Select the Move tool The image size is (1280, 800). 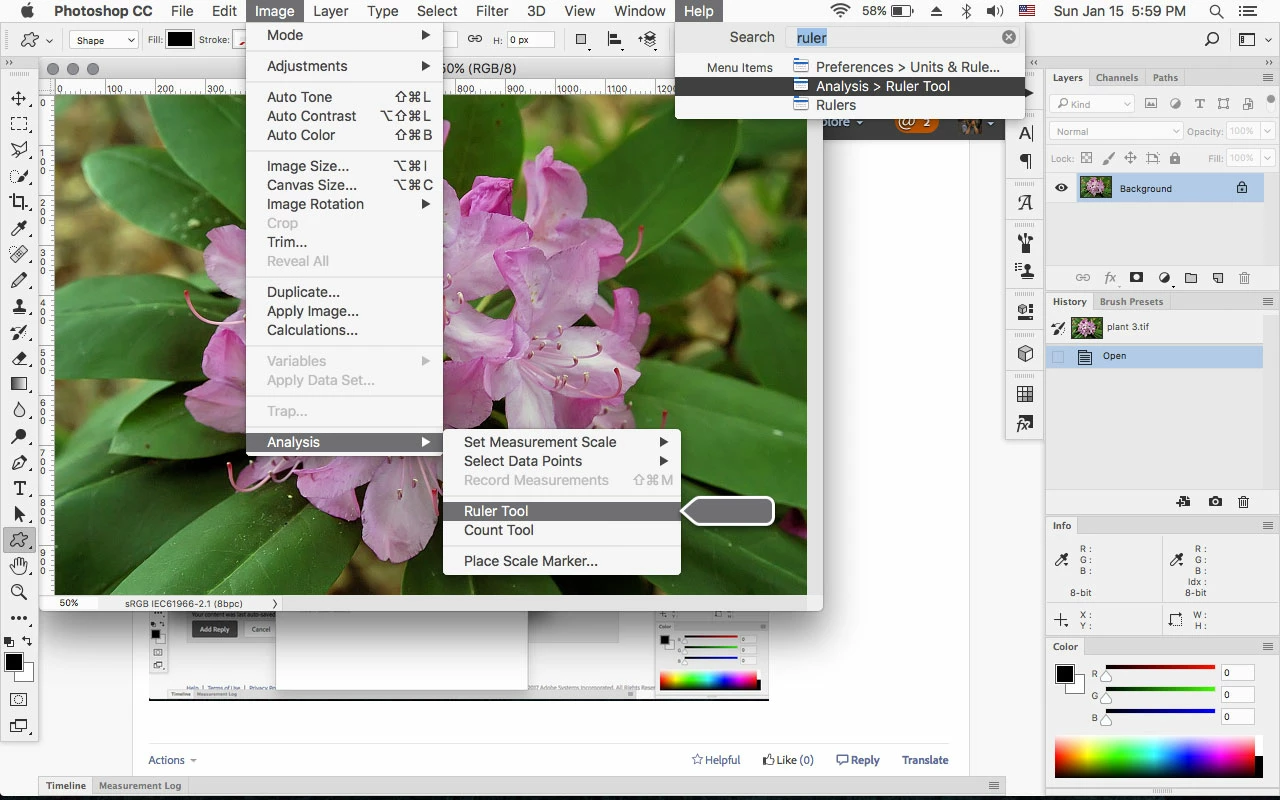[x=19, y=98]
